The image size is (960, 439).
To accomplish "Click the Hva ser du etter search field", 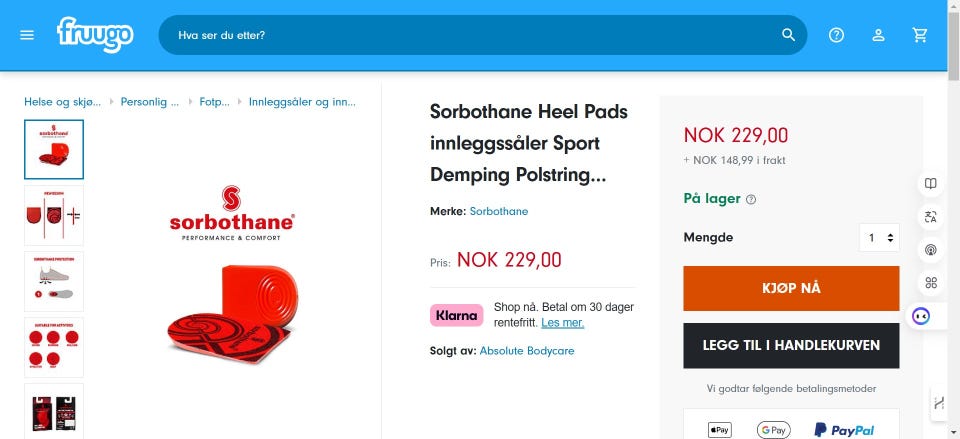I will point(470,35).
